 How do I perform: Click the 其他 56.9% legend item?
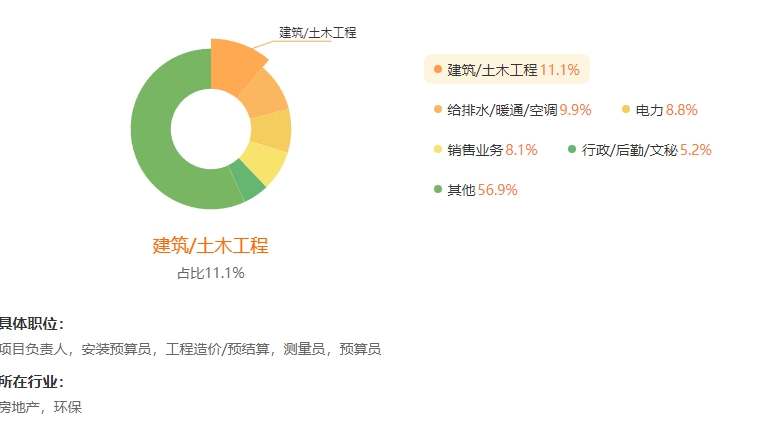[x=476, y=189]
